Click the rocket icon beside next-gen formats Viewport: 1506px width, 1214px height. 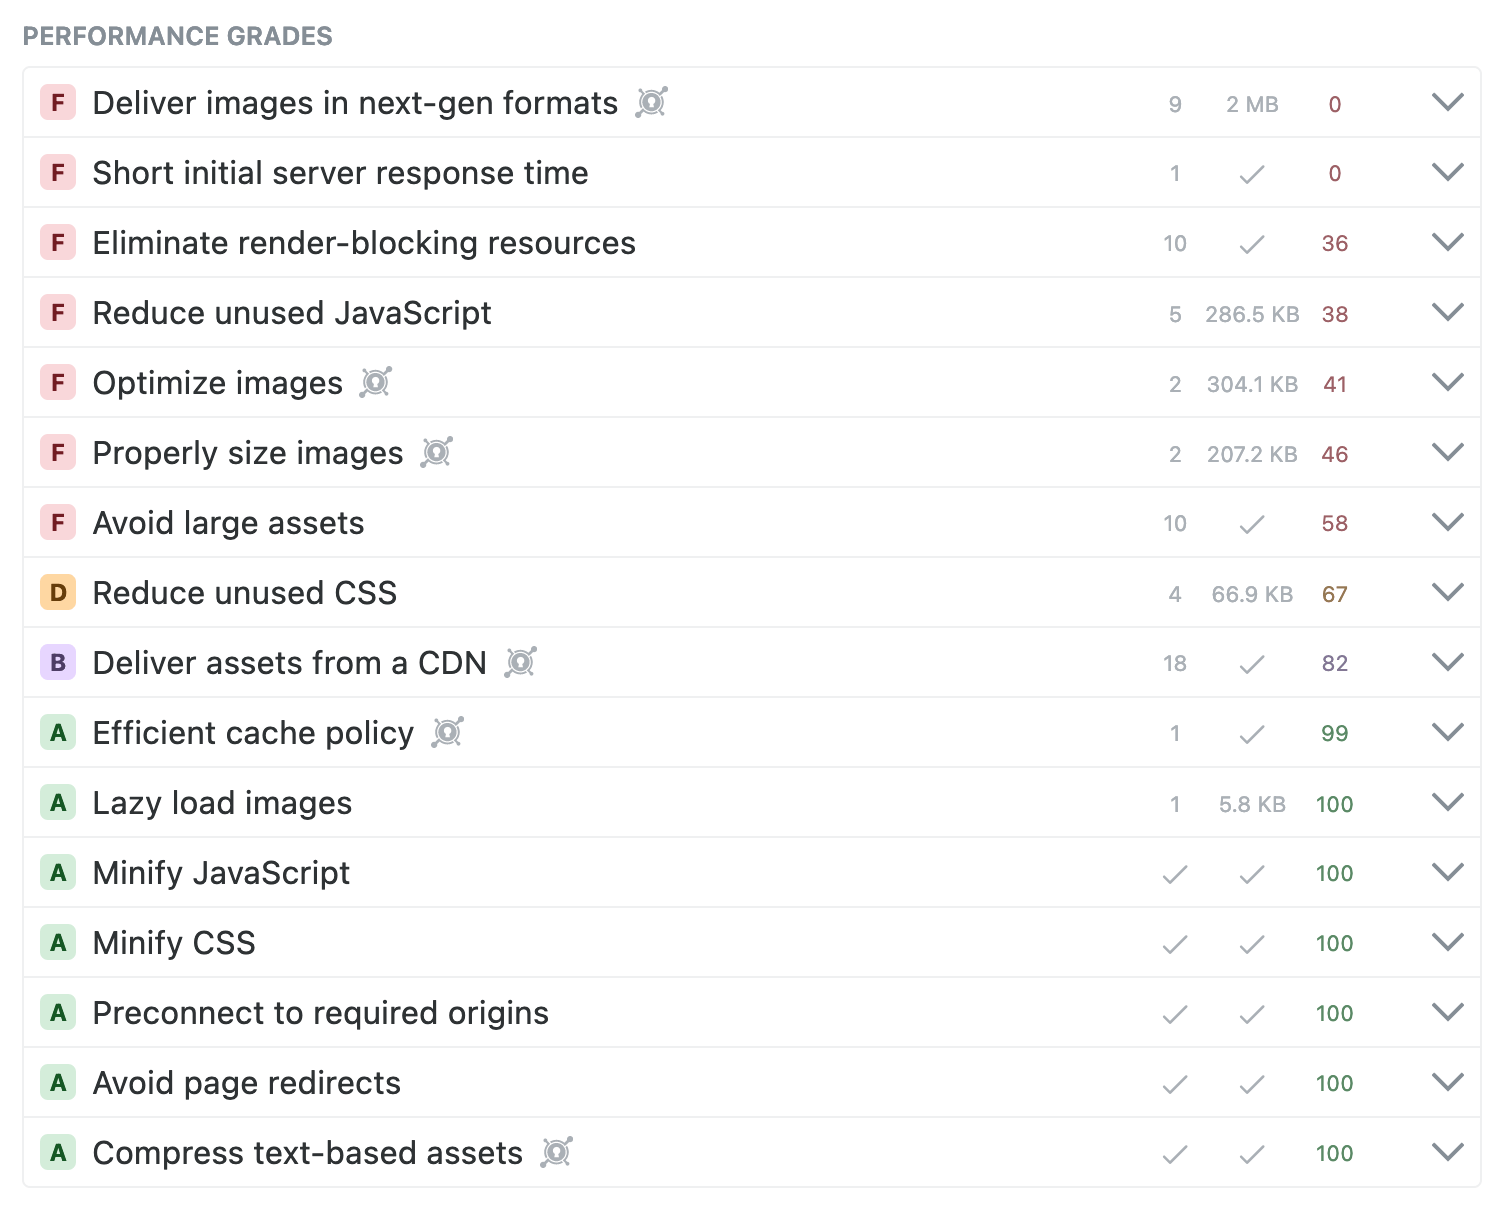pos(651,102)
